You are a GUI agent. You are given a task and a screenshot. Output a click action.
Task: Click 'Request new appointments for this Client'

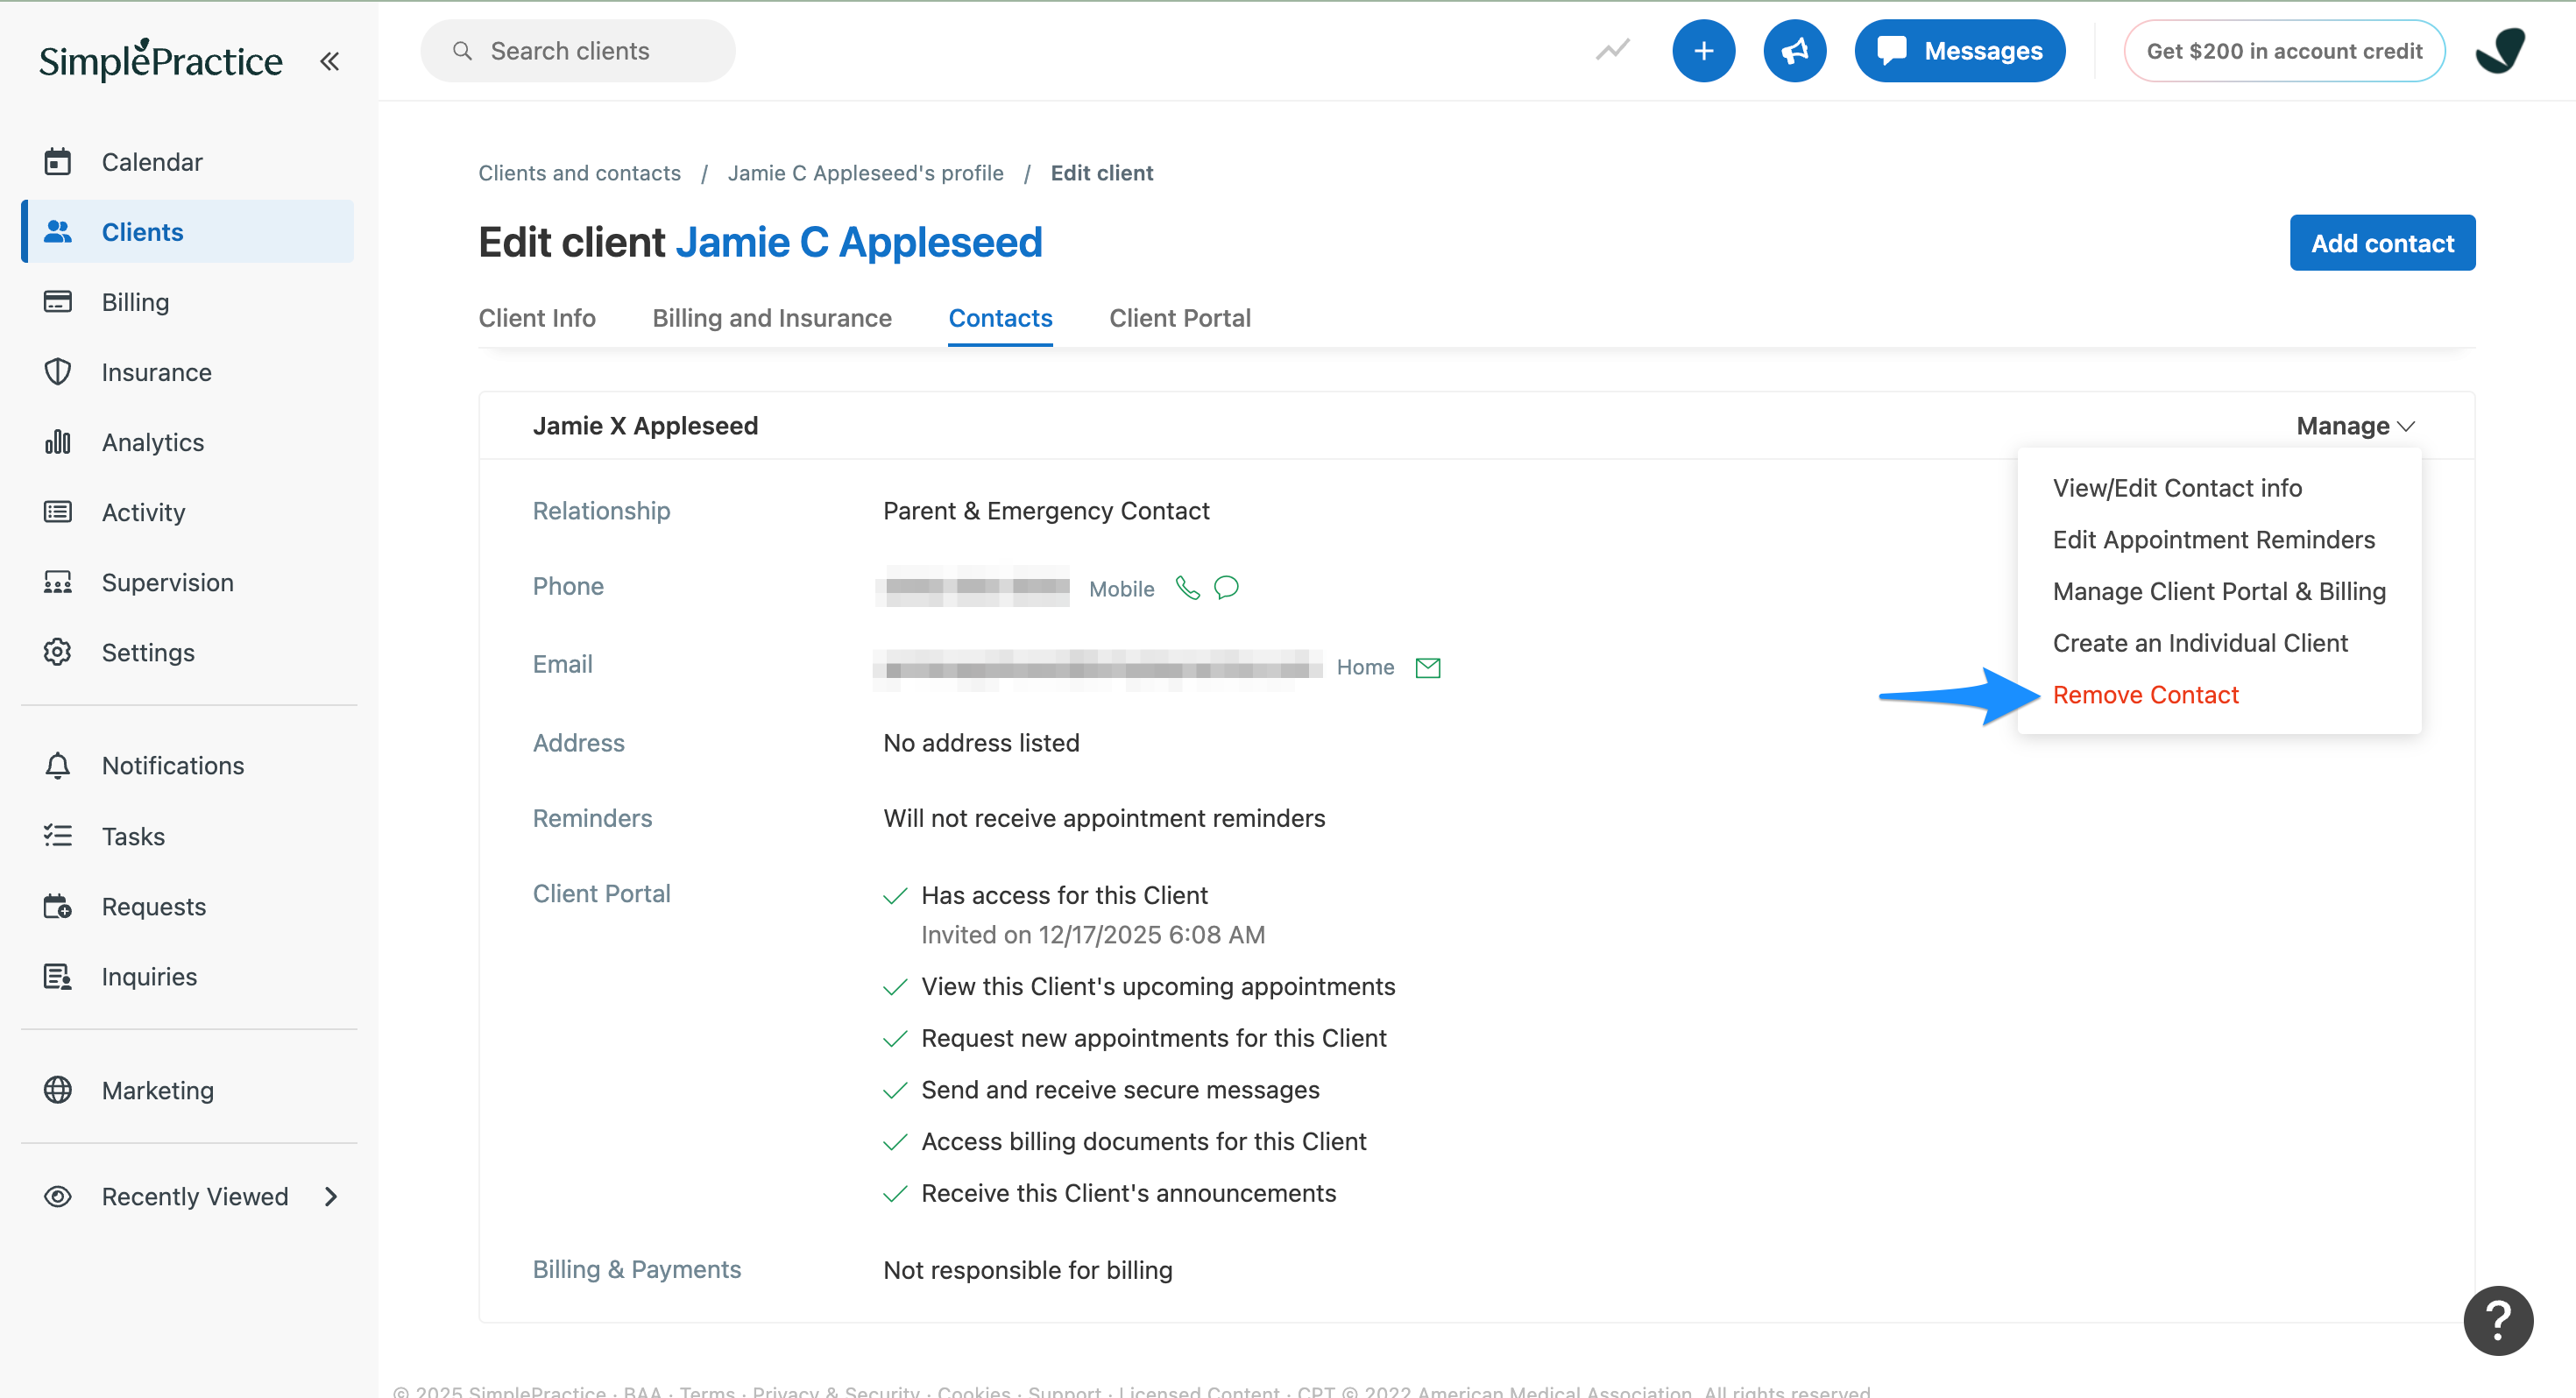coord(1154,1038)
